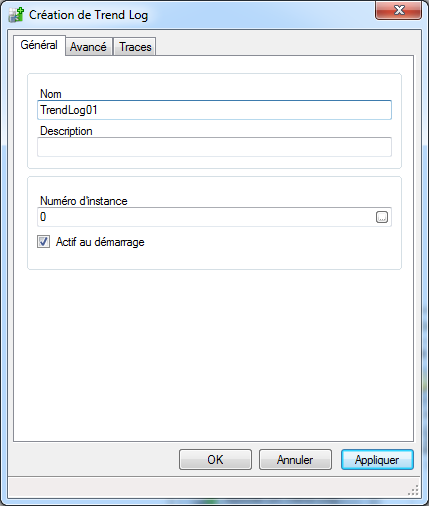This screenshot has height=506, width=429.
Task: Click the Numéro d'instance label
Action: tap(84, 201)
